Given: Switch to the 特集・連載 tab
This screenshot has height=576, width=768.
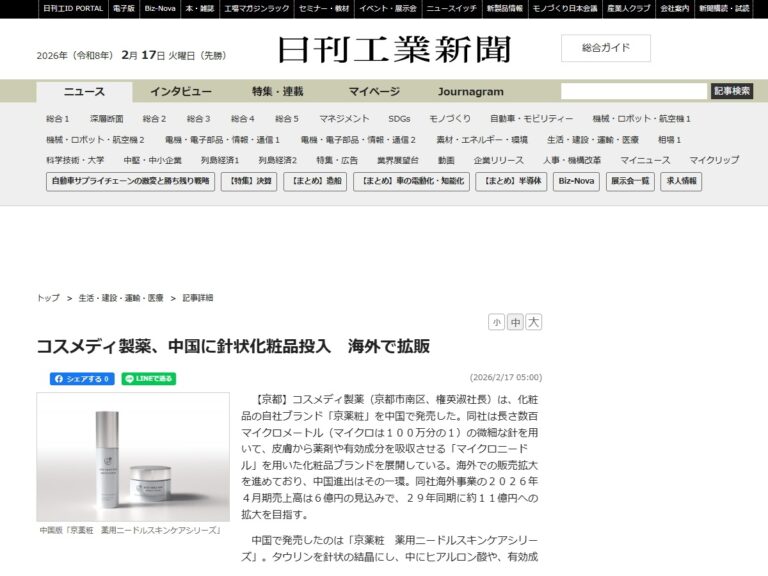Looking at the screenshot, I should 278,92.
